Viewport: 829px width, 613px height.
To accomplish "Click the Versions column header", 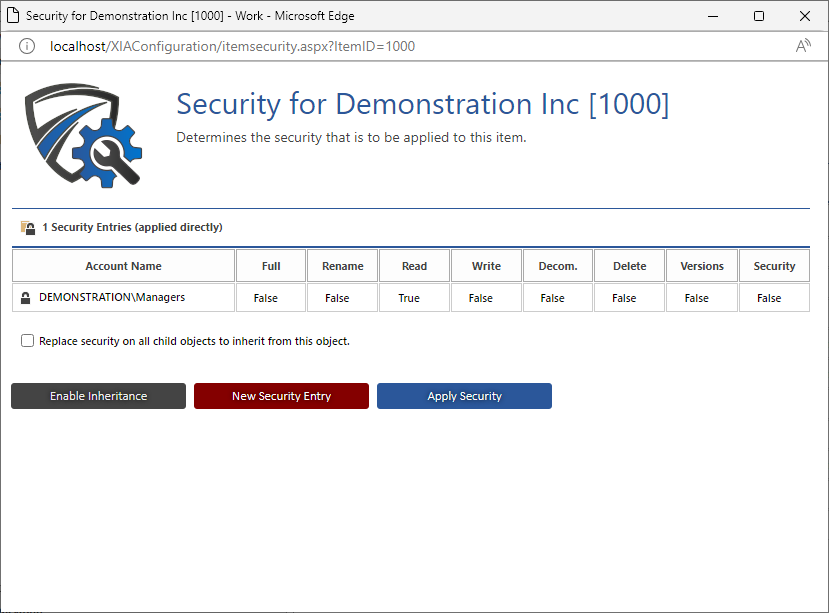I will (702, 266).
